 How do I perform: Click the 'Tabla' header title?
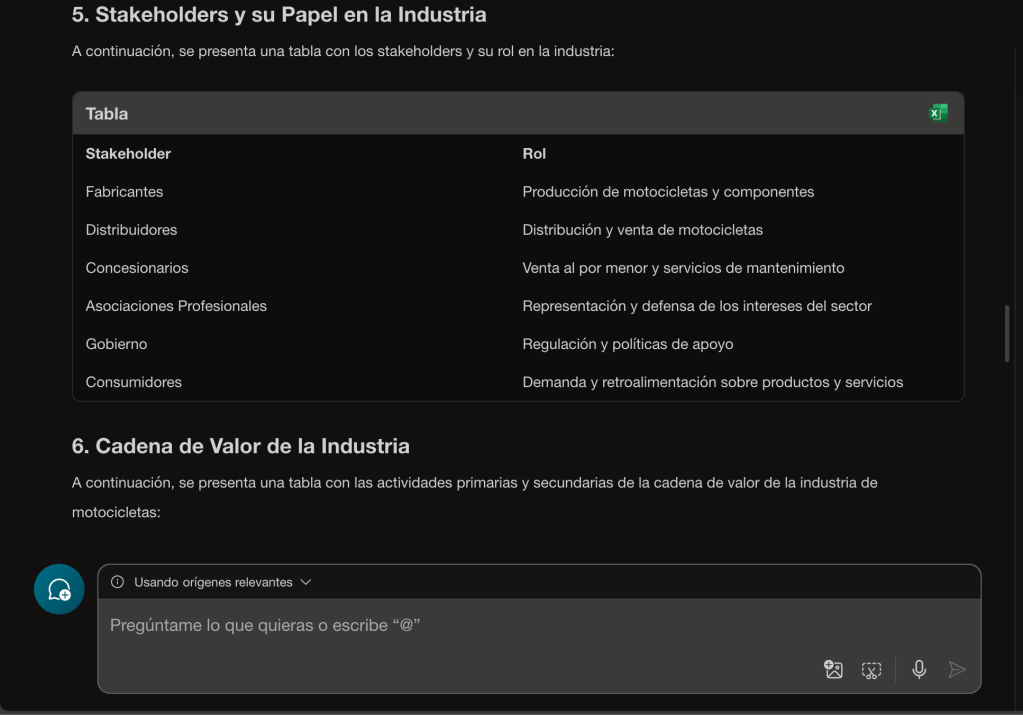point(107,114)
